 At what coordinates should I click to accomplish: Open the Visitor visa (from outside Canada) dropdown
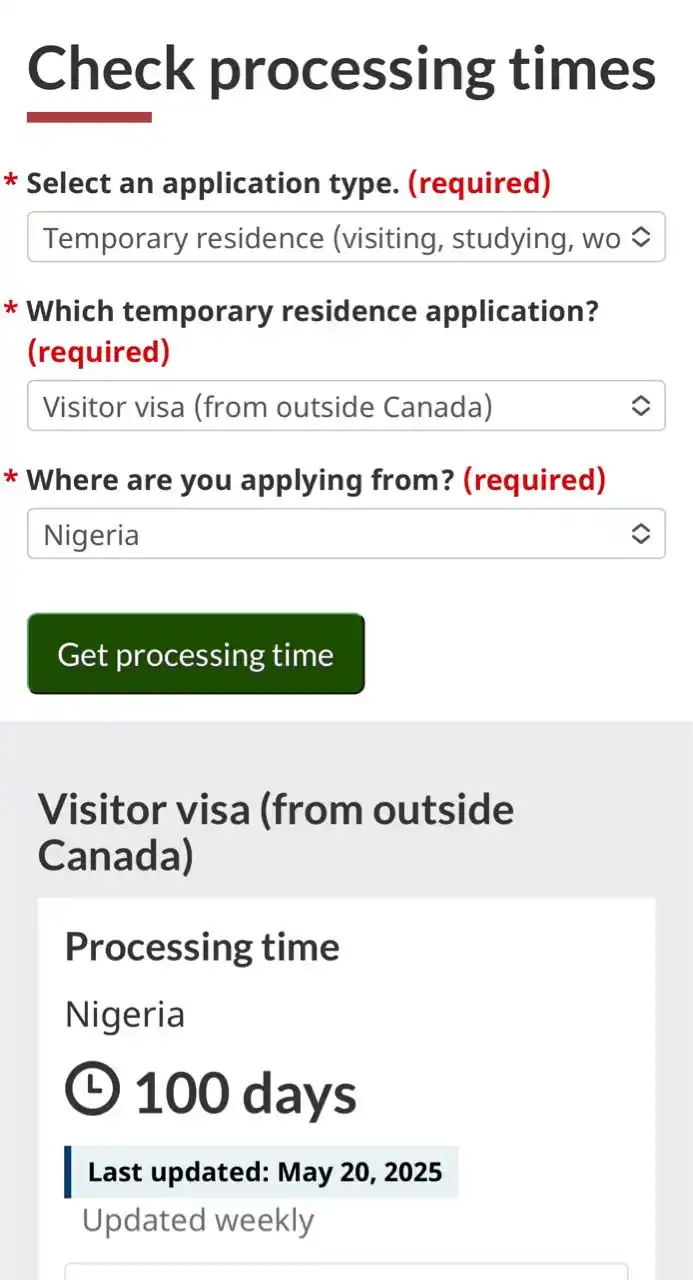(346, 406)
